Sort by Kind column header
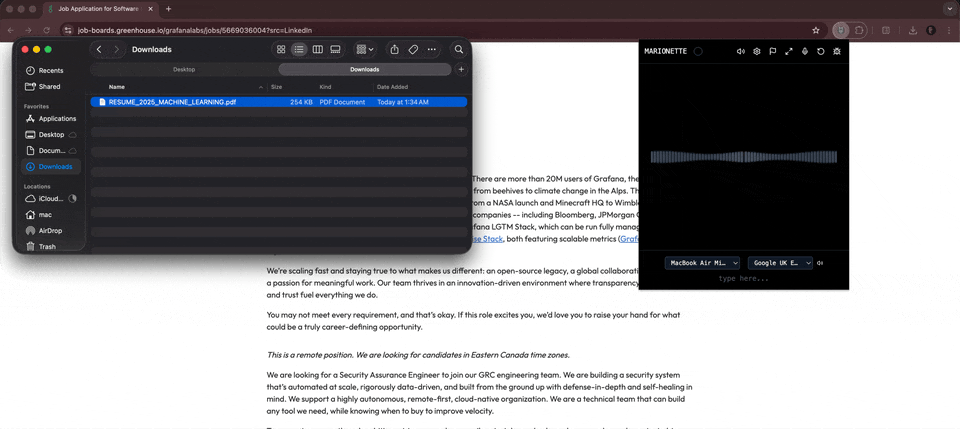Screen dimensions: 960x429 coord(325,87)
